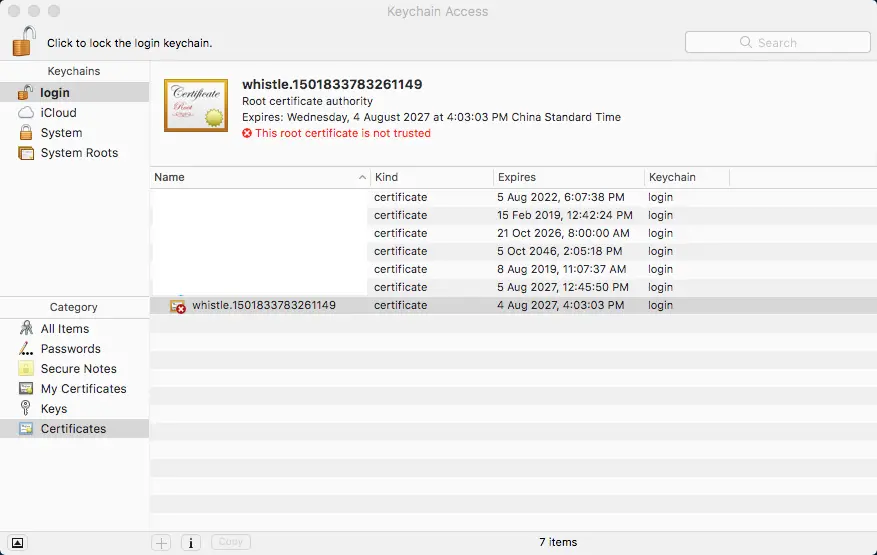Open the Certificates category icon

(x=26, y=429)
